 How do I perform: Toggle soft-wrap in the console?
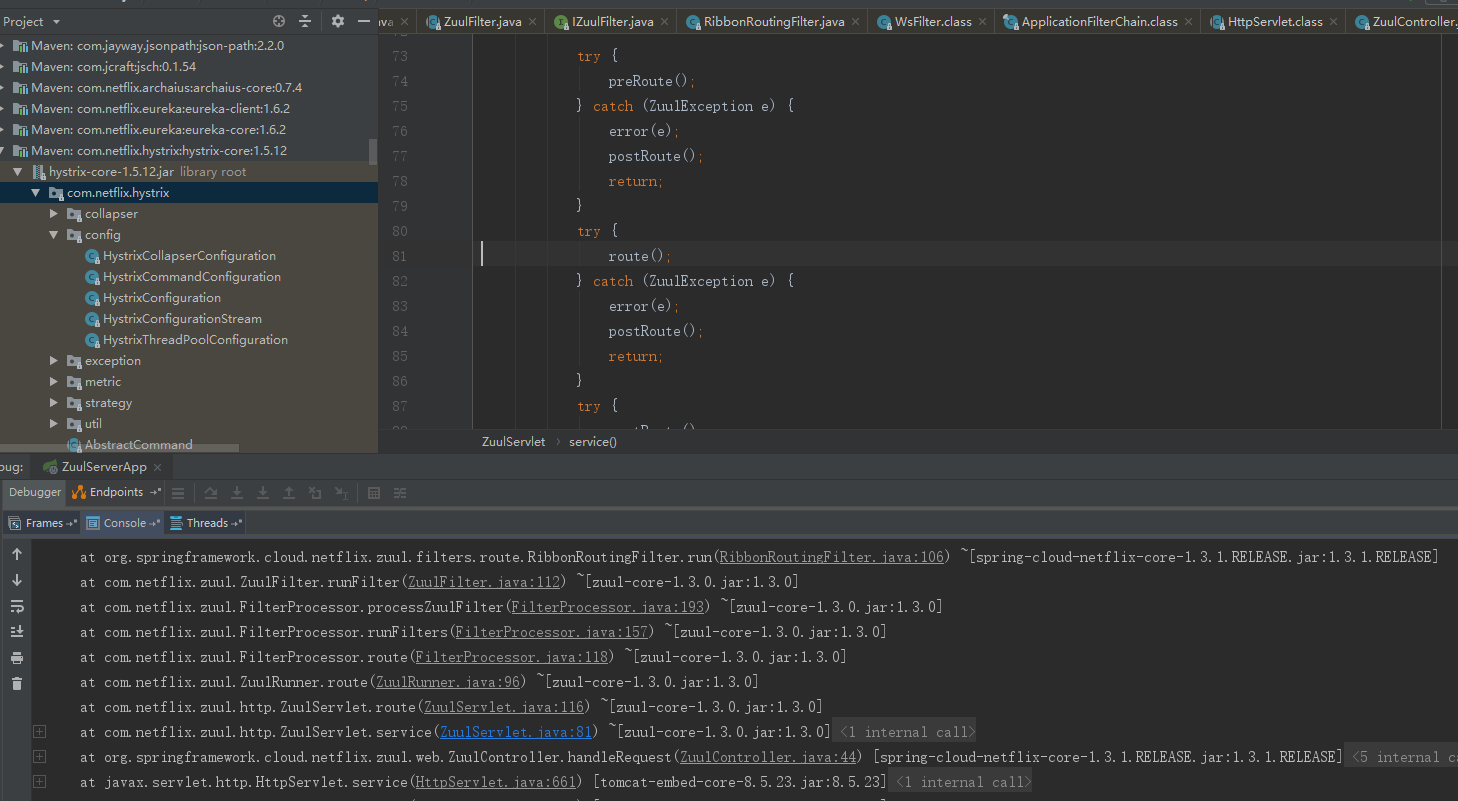point(17,606)
